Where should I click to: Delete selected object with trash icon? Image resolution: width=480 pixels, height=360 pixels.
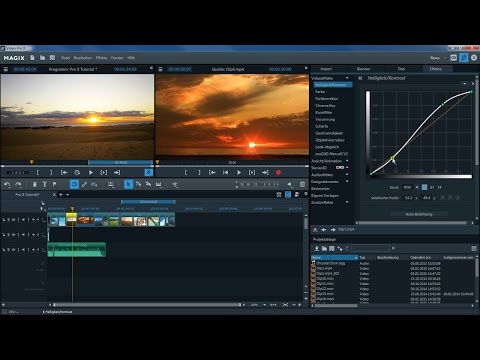pyautogui.click(x=34, y=184)
